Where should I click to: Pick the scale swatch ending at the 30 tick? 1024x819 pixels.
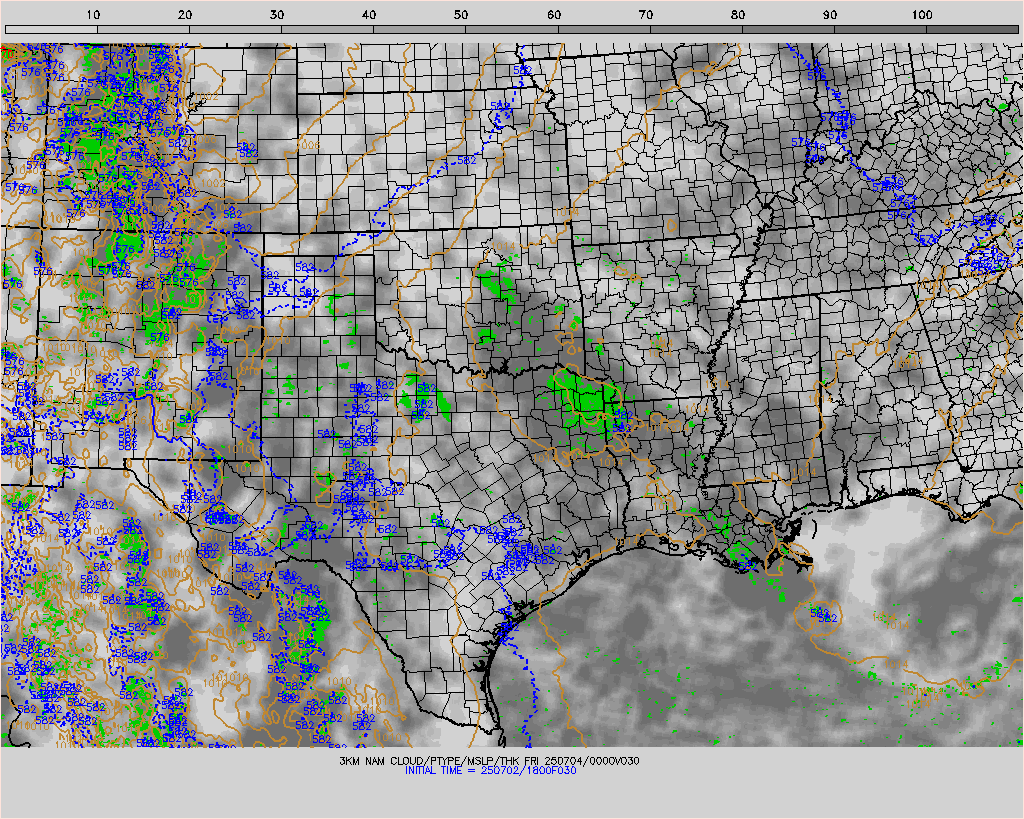point(236,29)
